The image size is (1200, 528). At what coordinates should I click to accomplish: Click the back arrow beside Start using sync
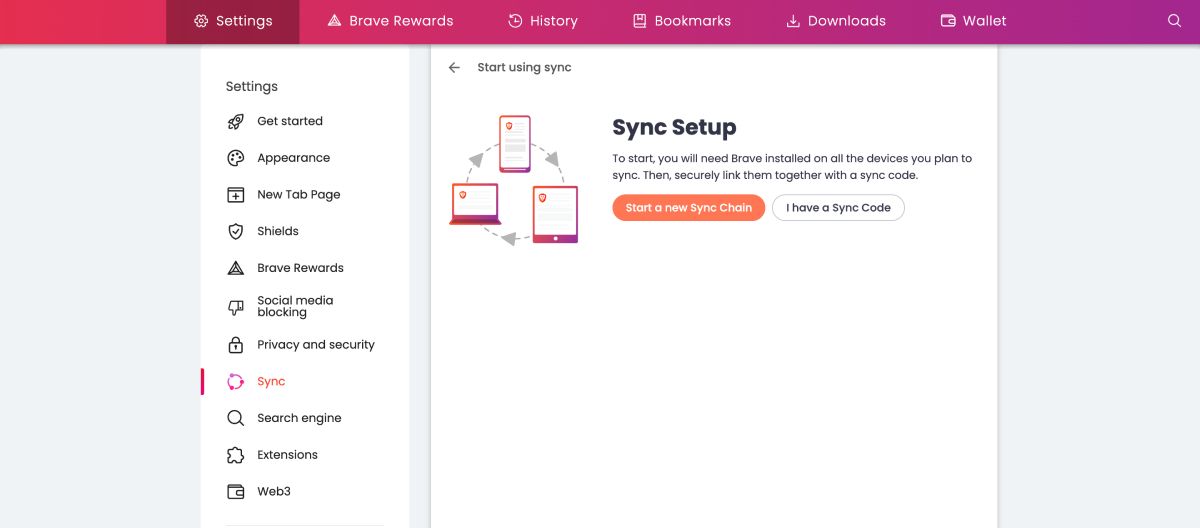click(454, 68)
